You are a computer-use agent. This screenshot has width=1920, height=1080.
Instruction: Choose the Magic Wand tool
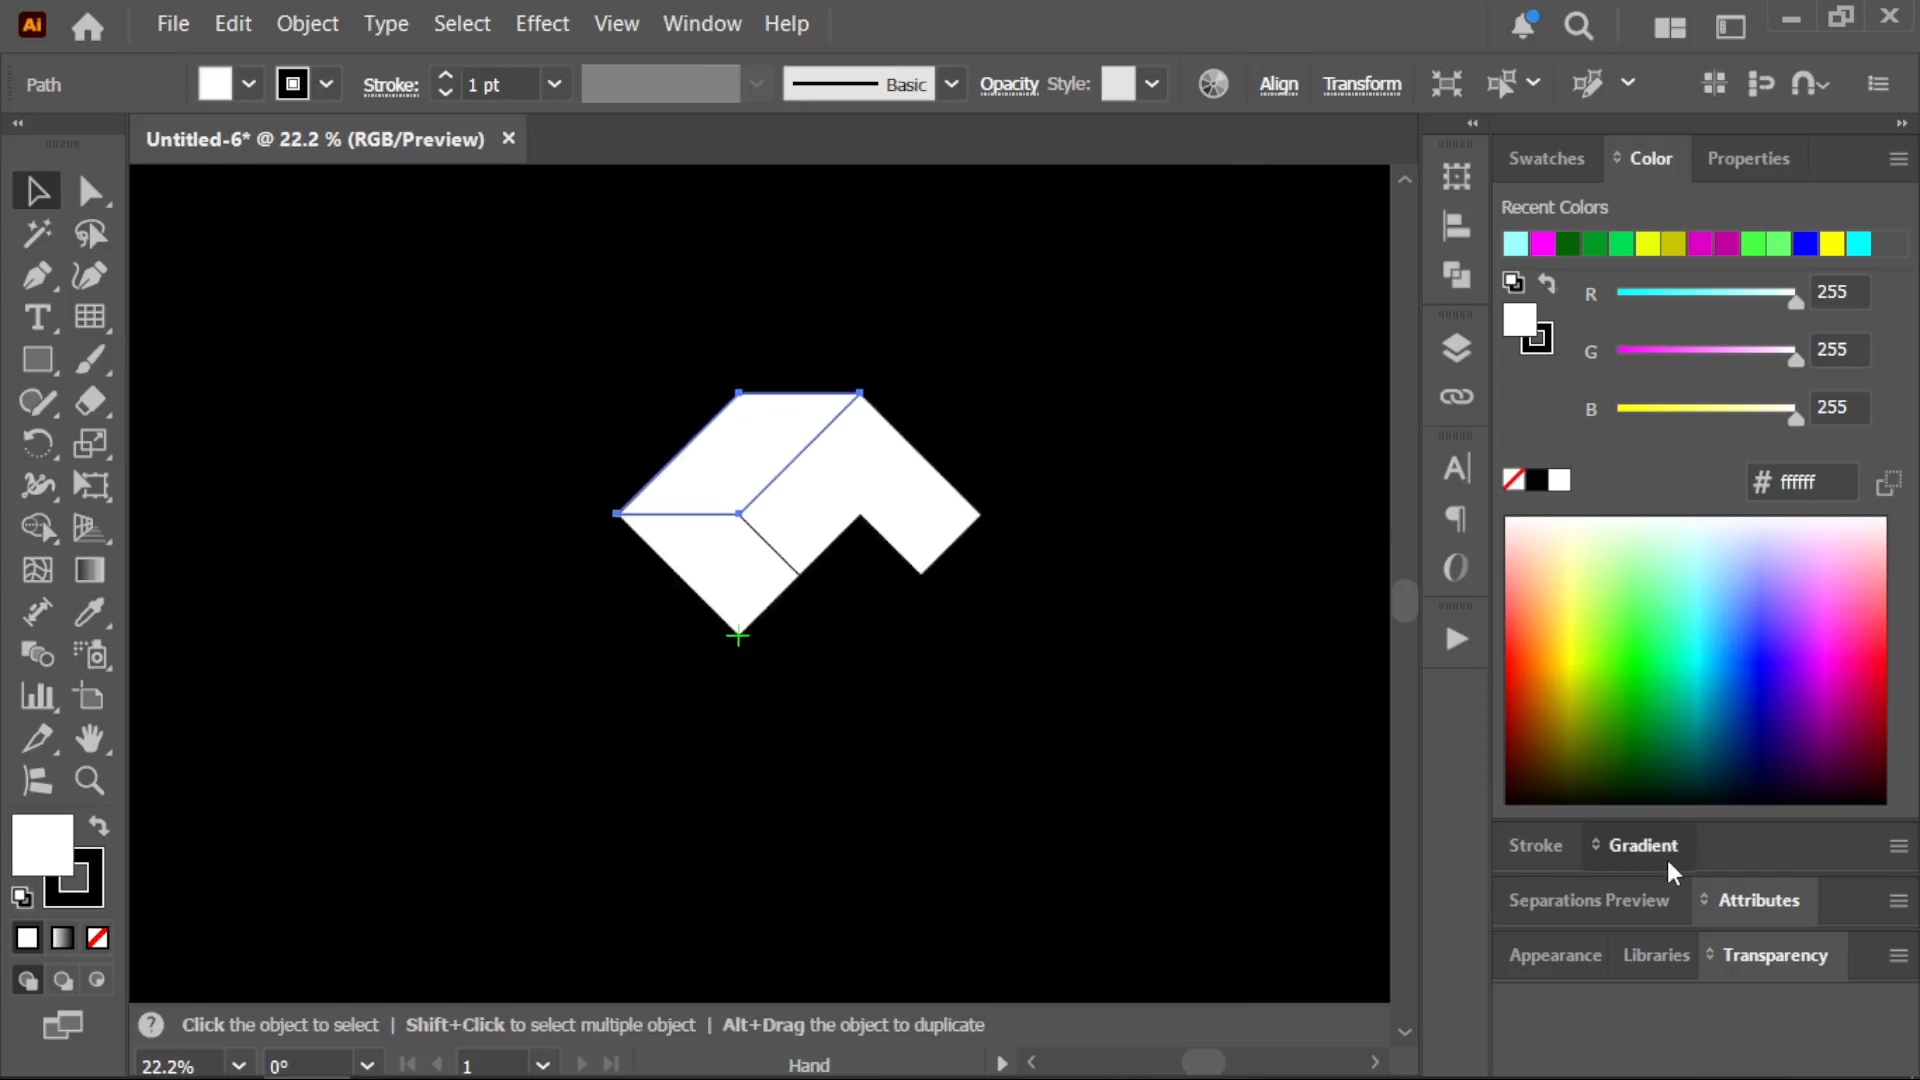pyautogui.click(x=37, y=234)
